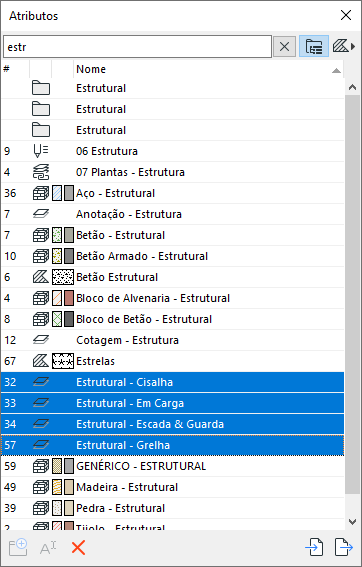Select layer icon for Anotação - Estrutura
The width and height of the screenshot is (362, 567).
[x=41, y=214]
